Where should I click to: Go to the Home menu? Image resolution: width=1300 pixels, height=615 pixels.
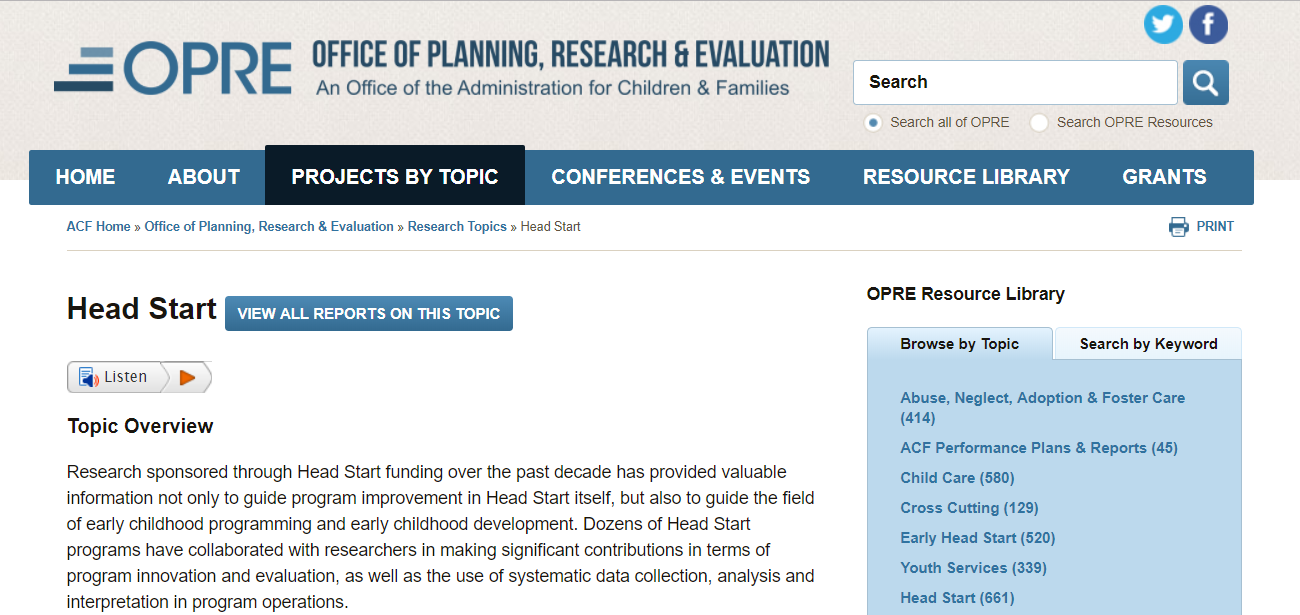(85, 177)
